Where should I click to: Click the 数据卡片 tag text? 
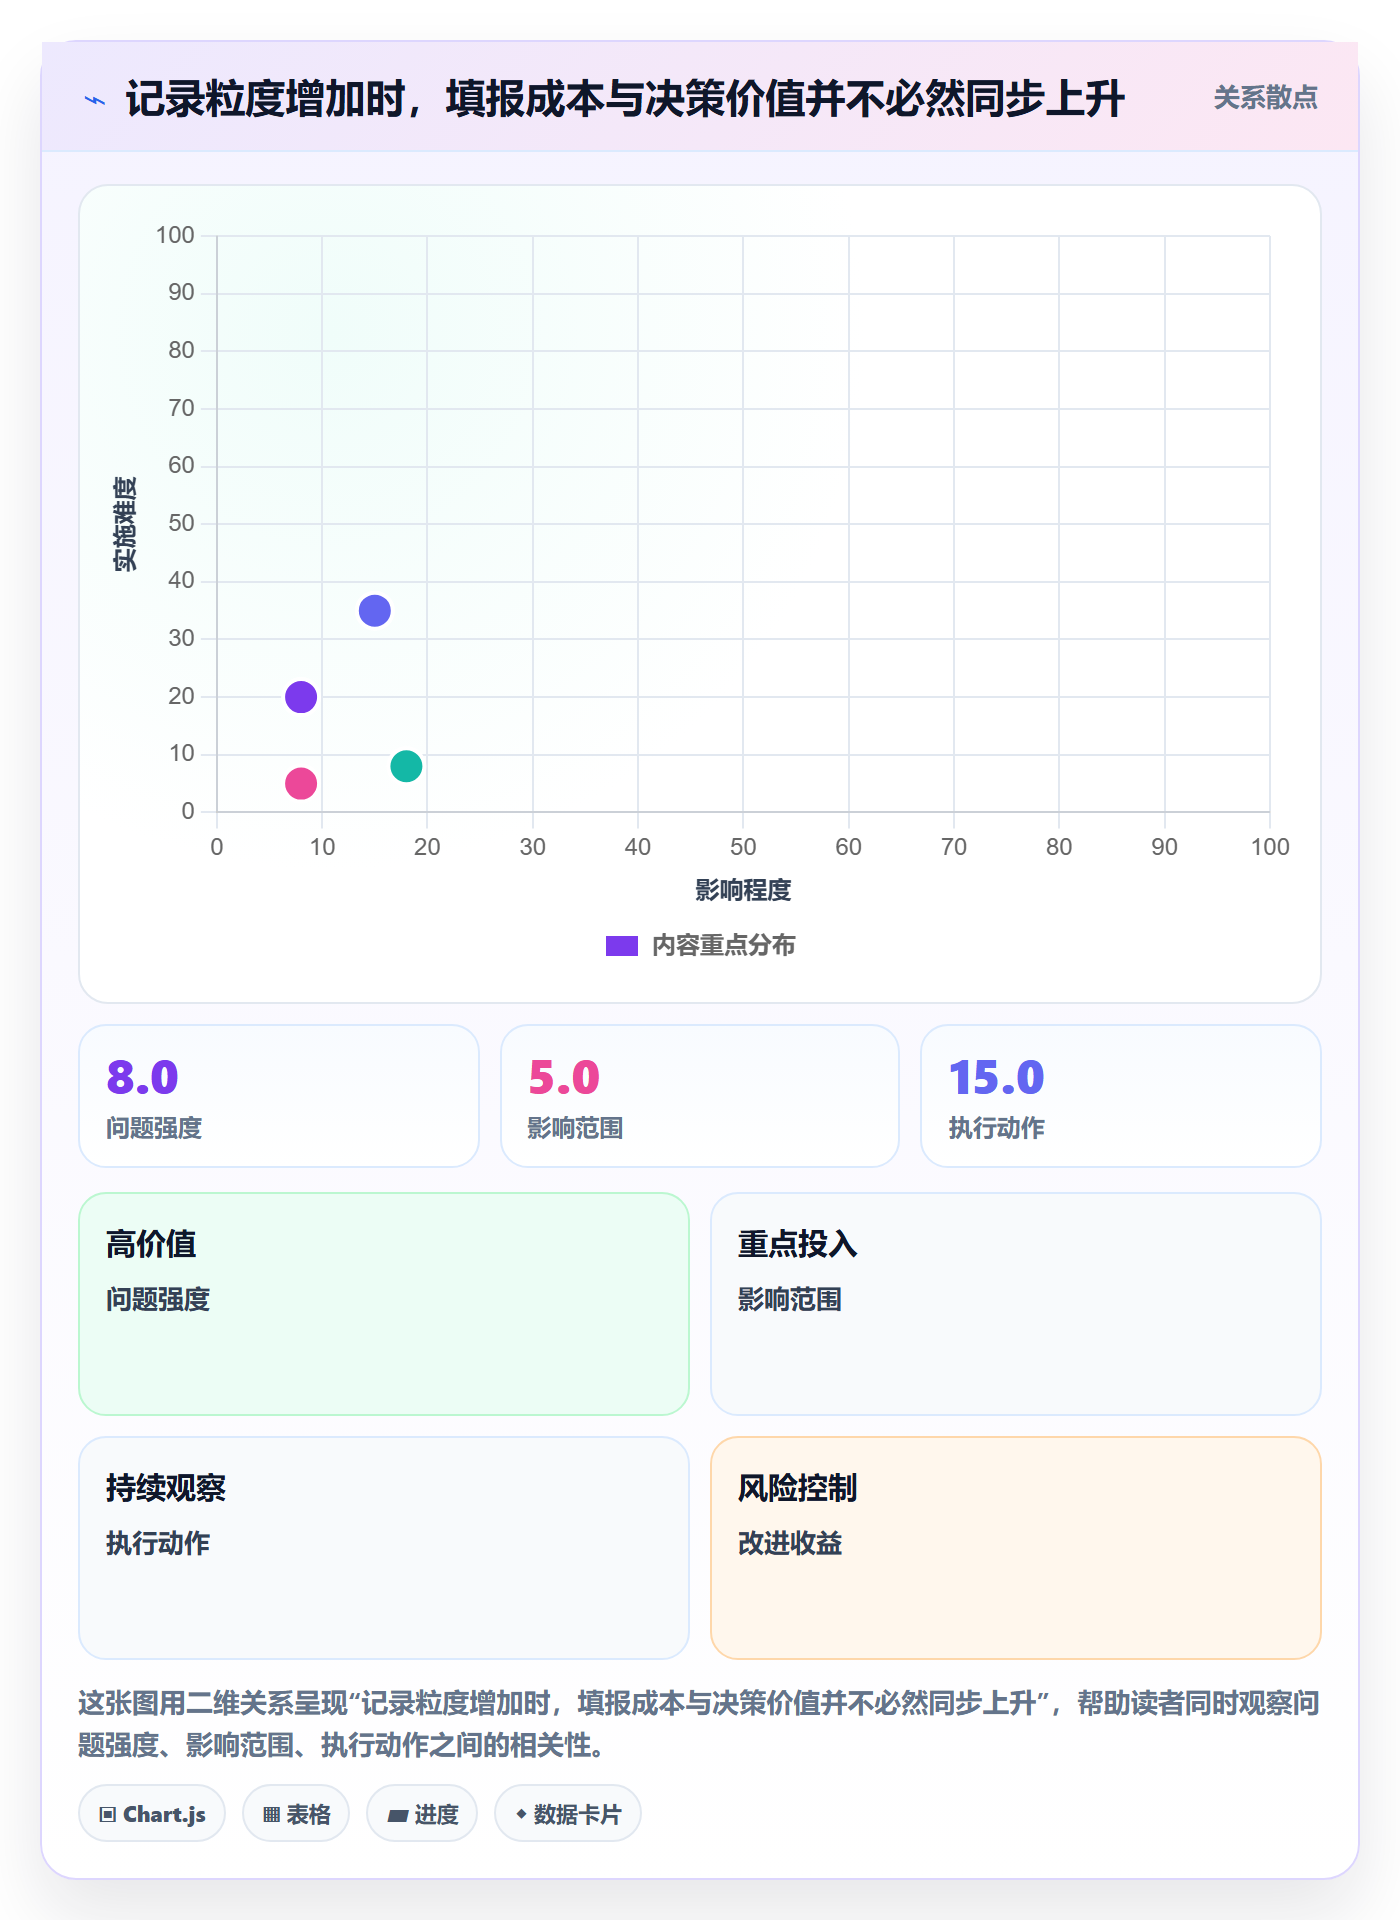coord(577,1815)
